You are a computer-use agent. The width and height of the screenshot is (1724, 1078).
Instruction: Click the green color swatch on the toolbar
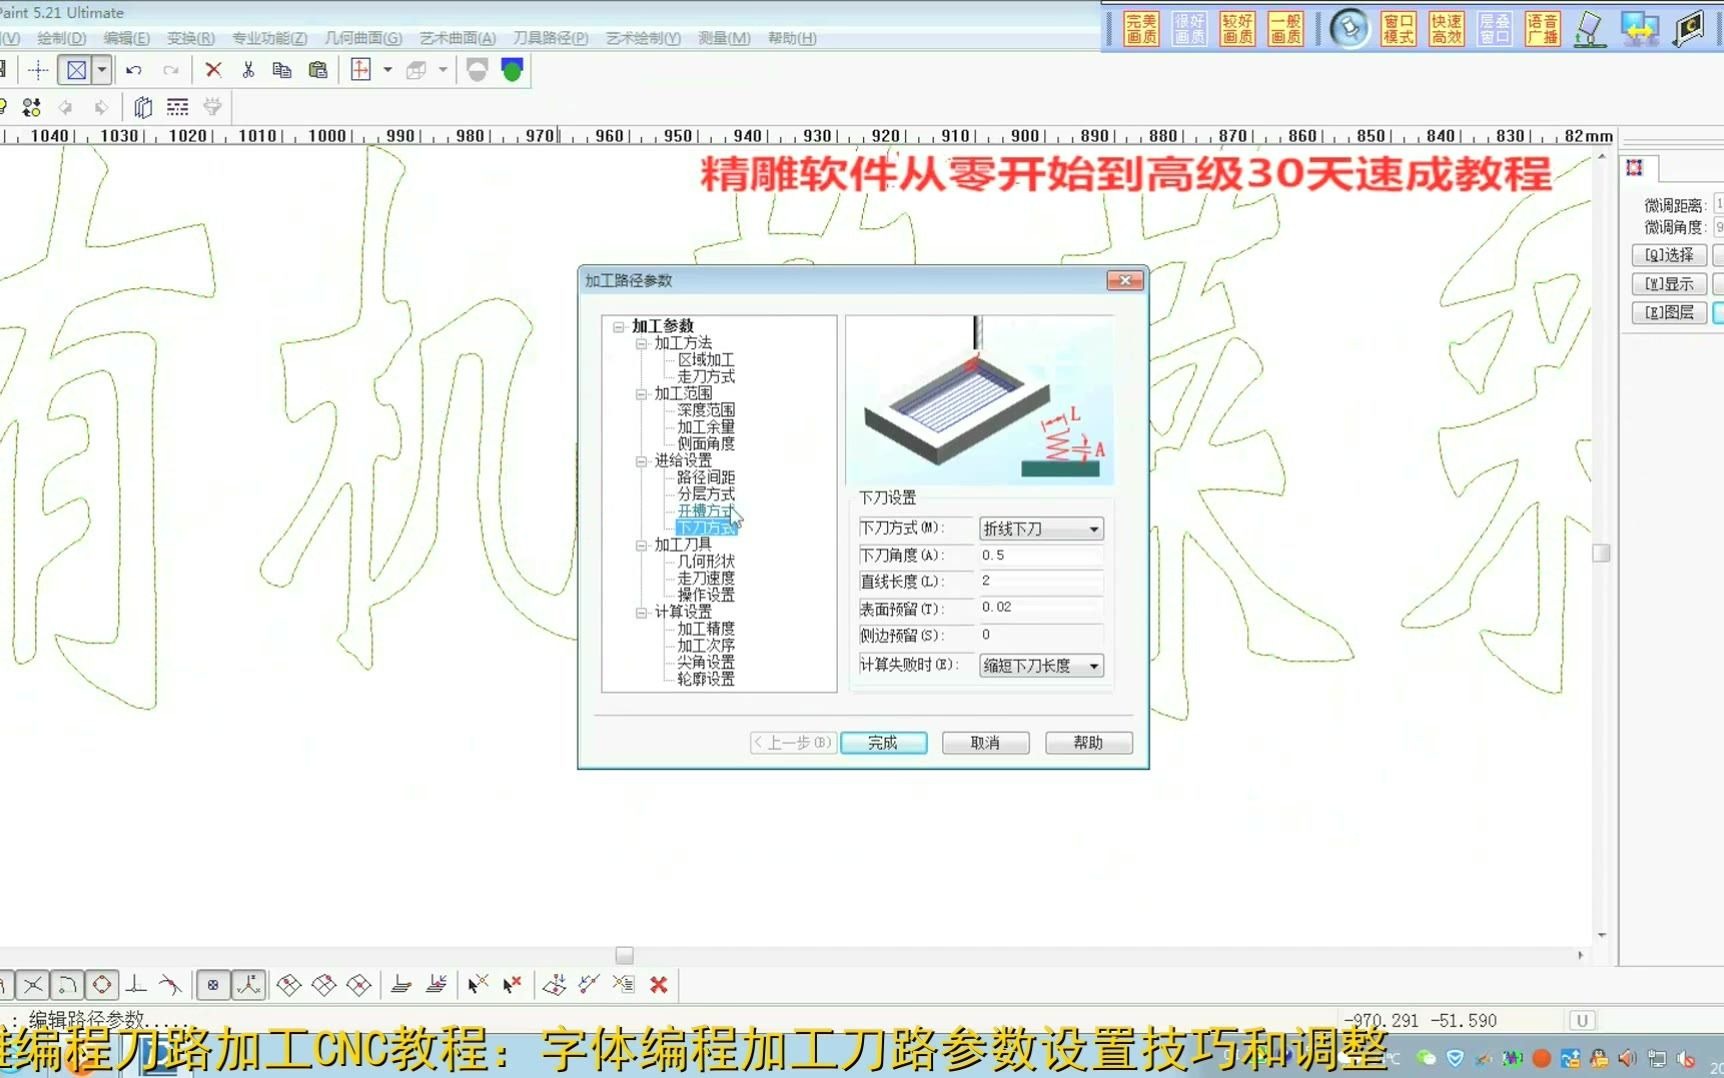point(512,70)
